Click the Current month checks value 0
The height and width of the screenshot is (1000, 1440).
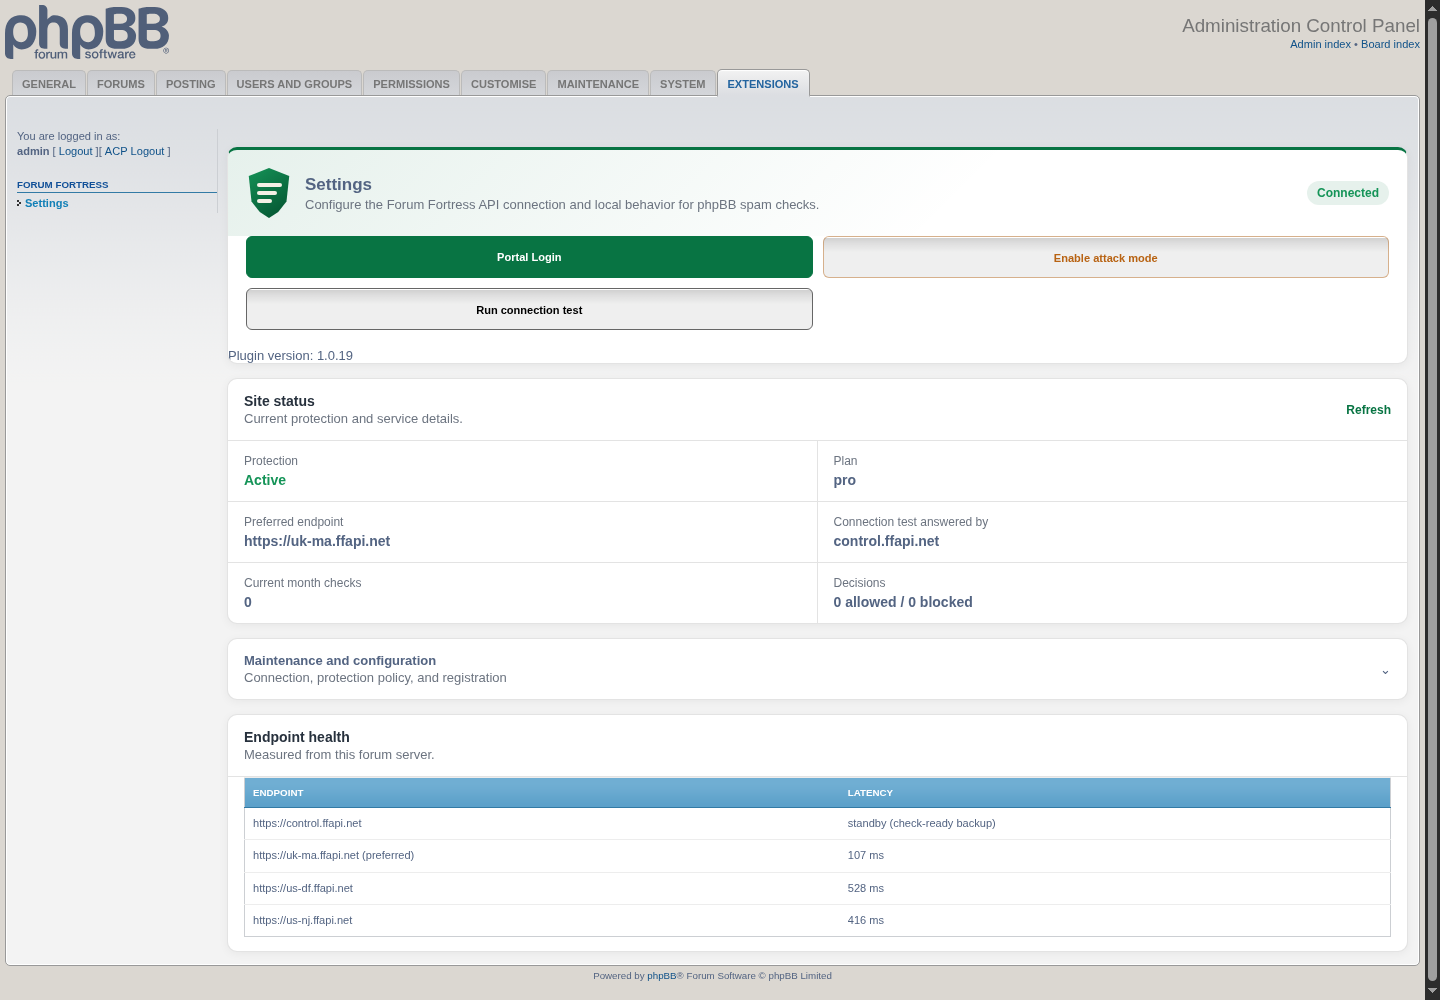coord(248,602)
